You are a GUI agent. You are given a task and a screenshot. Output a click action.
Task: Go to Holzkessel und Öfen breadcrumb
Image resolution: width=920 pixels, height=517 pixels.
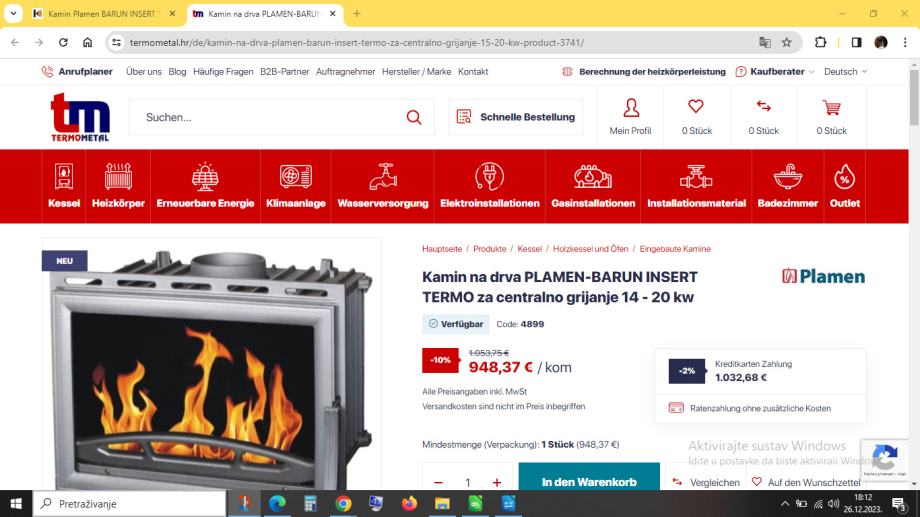pyautogui.click(x=590, y=249)
